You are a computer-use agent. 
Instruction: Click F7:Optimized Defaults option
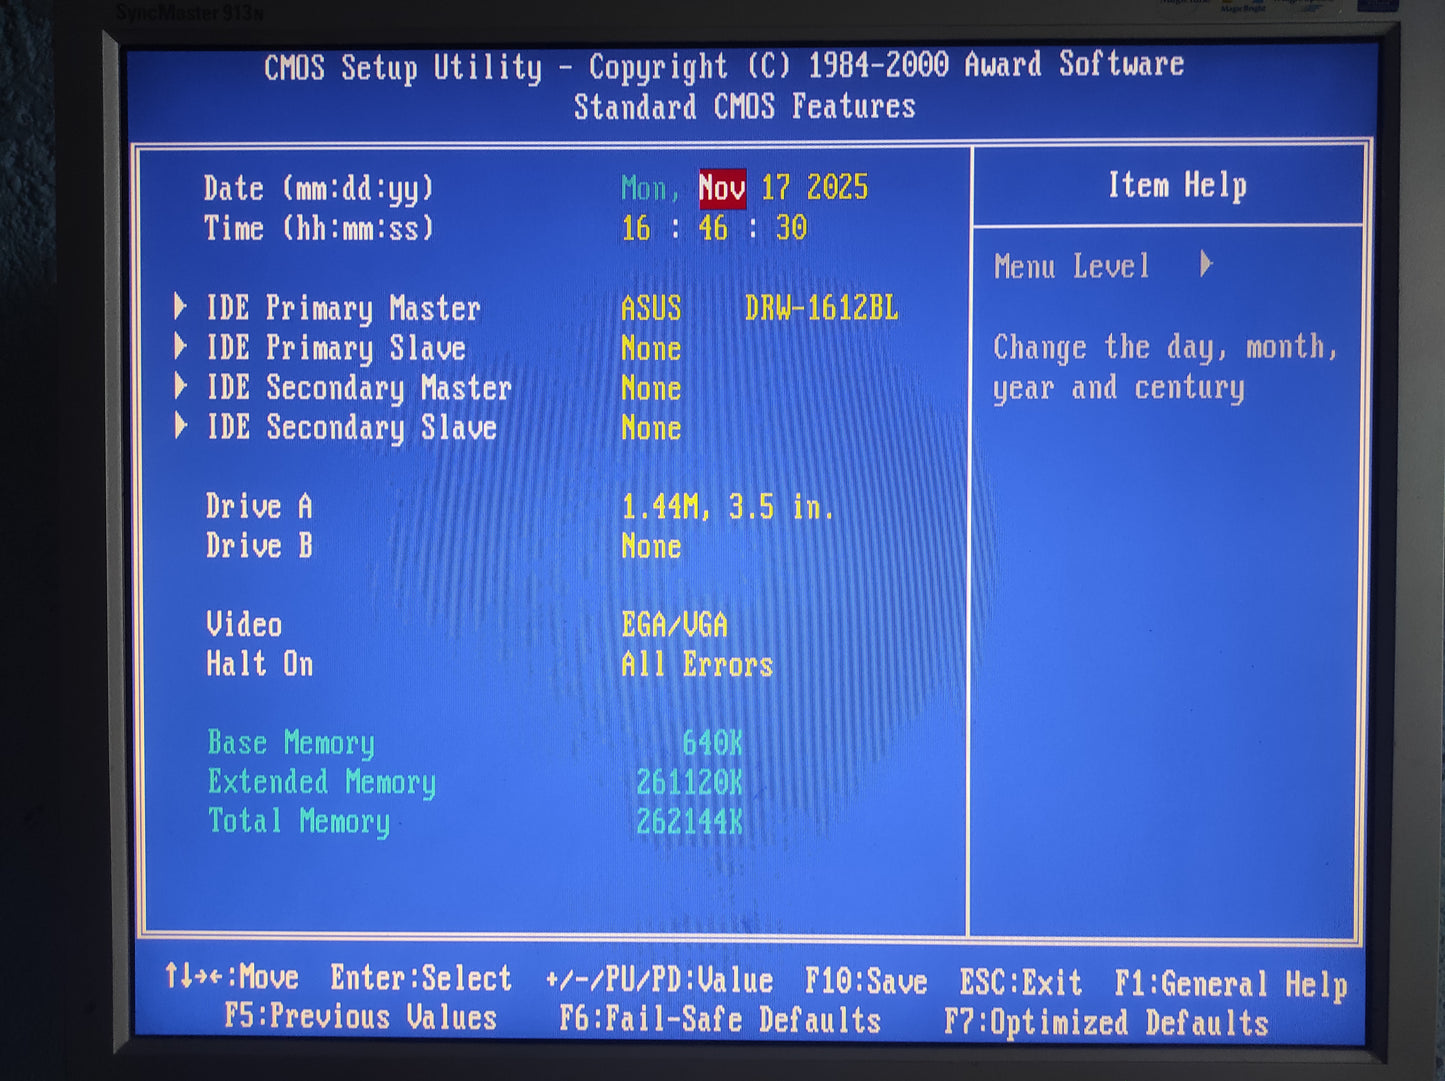1105,1021
